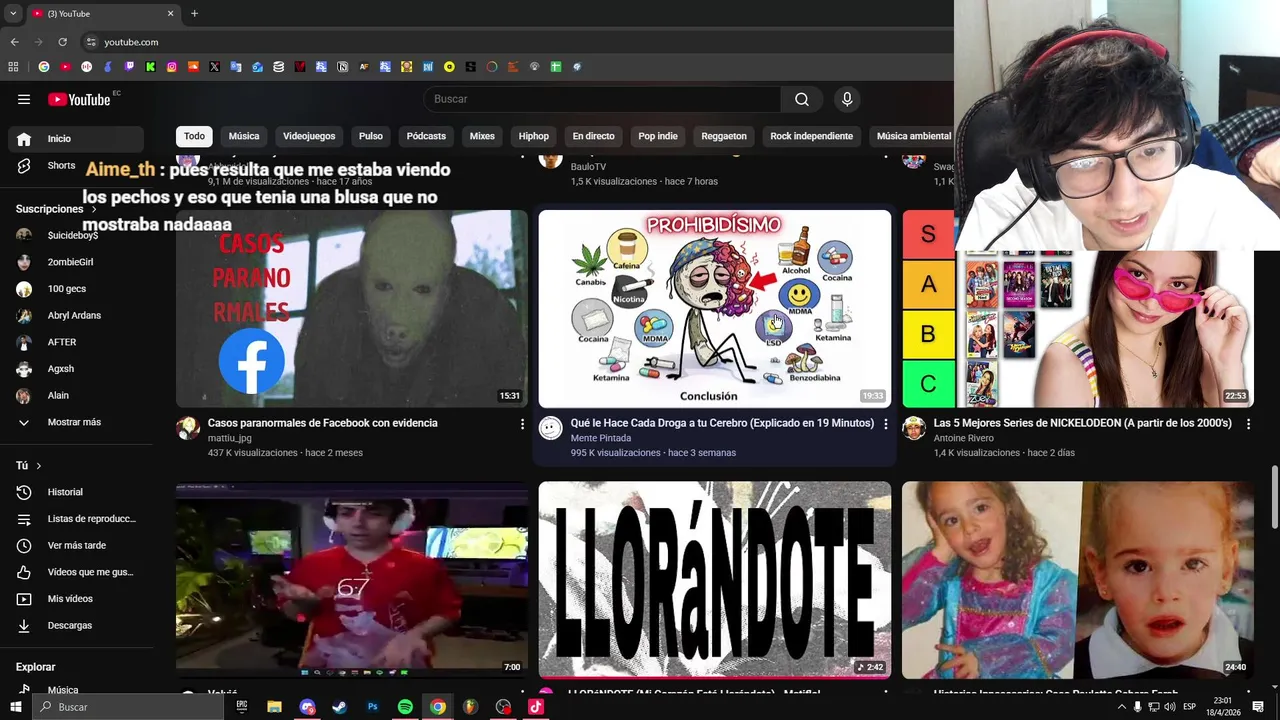Viewport: 1280px width, 720px height.
Task: Open the apps grid in bookmarks bar
Action: [13, 67]
